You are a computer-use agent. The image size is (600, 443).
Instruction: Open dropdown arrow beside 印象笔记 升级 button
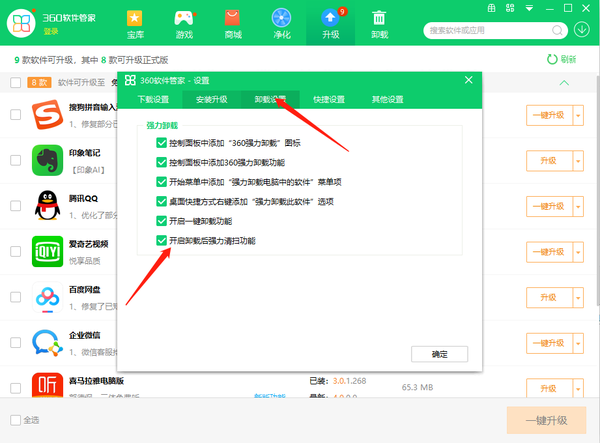coord(577,161)
